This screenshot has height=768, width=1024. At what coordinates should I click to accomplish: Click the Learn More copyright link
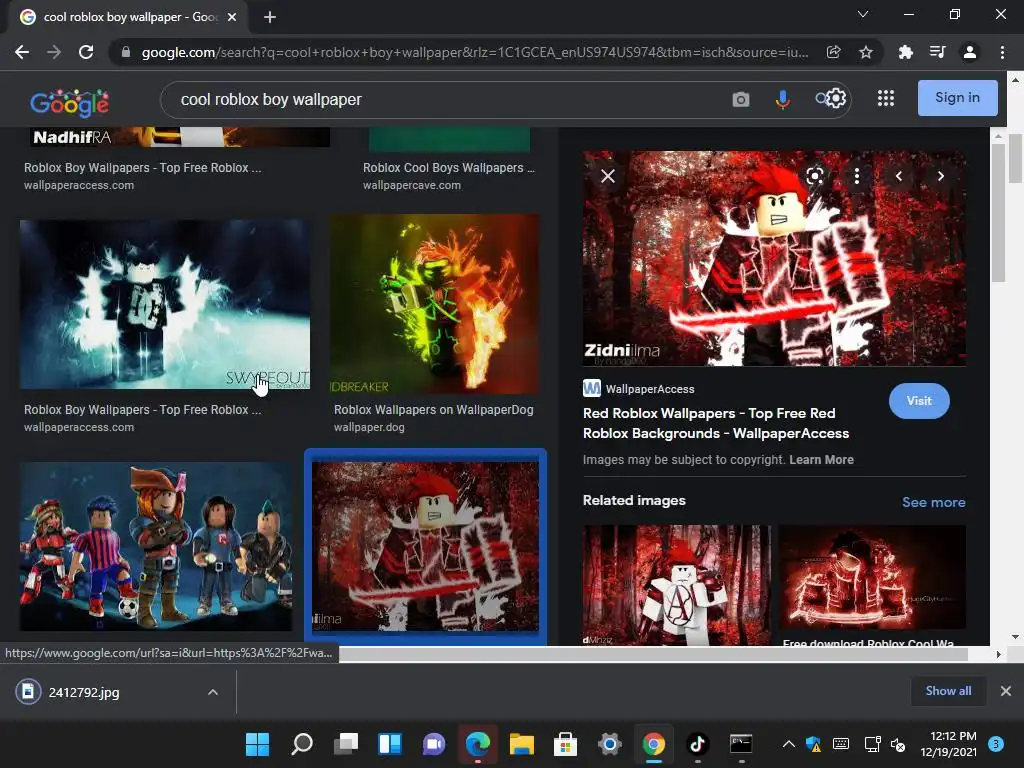click(x=821, y=460)
